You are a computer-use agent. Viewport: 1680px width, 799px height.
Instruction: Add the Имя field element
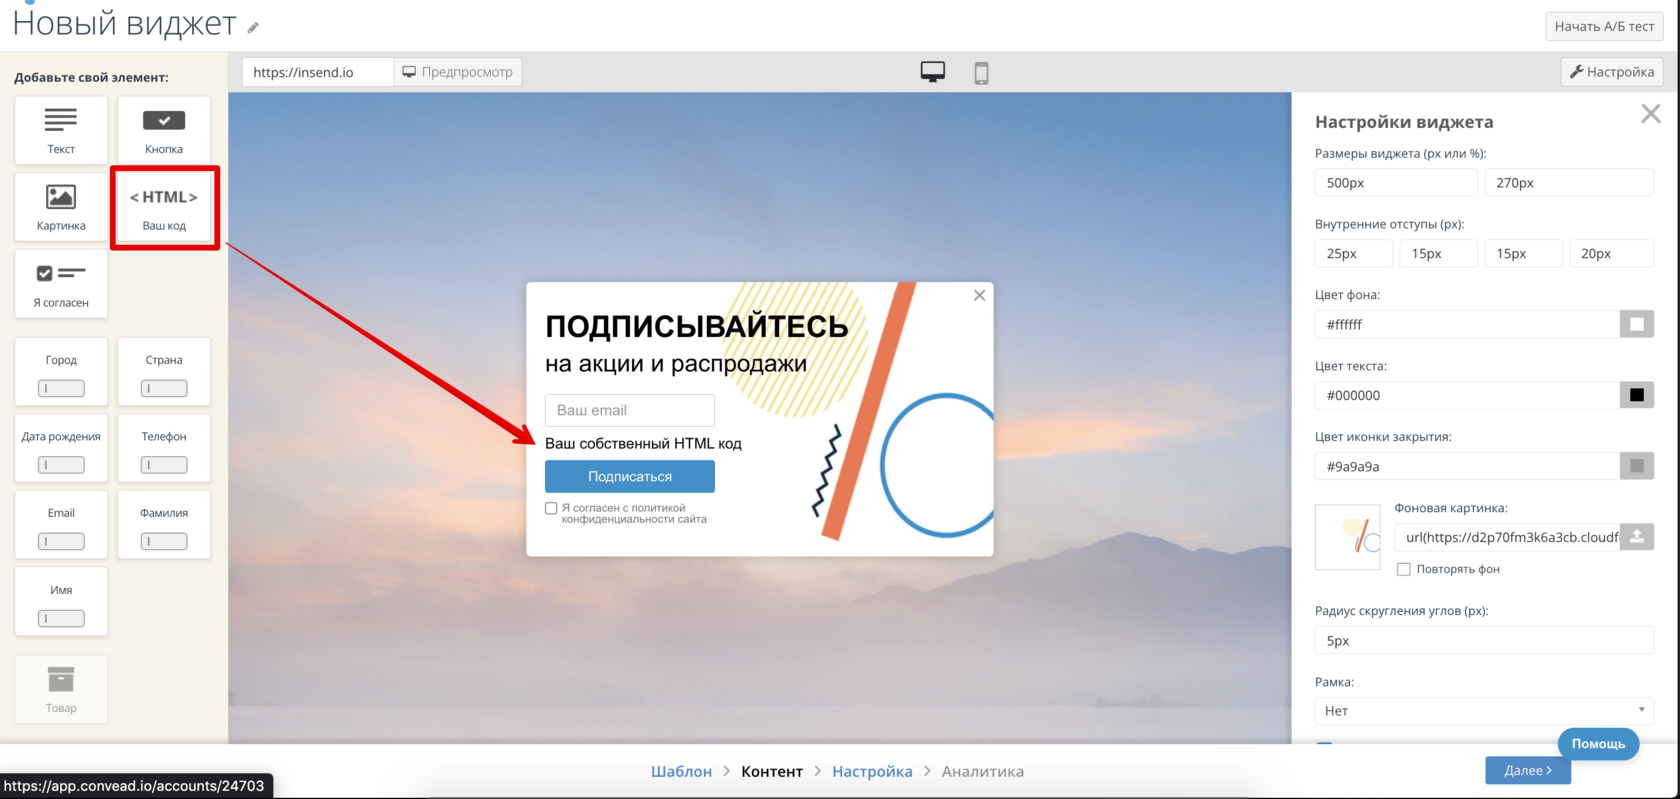(61, 602)
